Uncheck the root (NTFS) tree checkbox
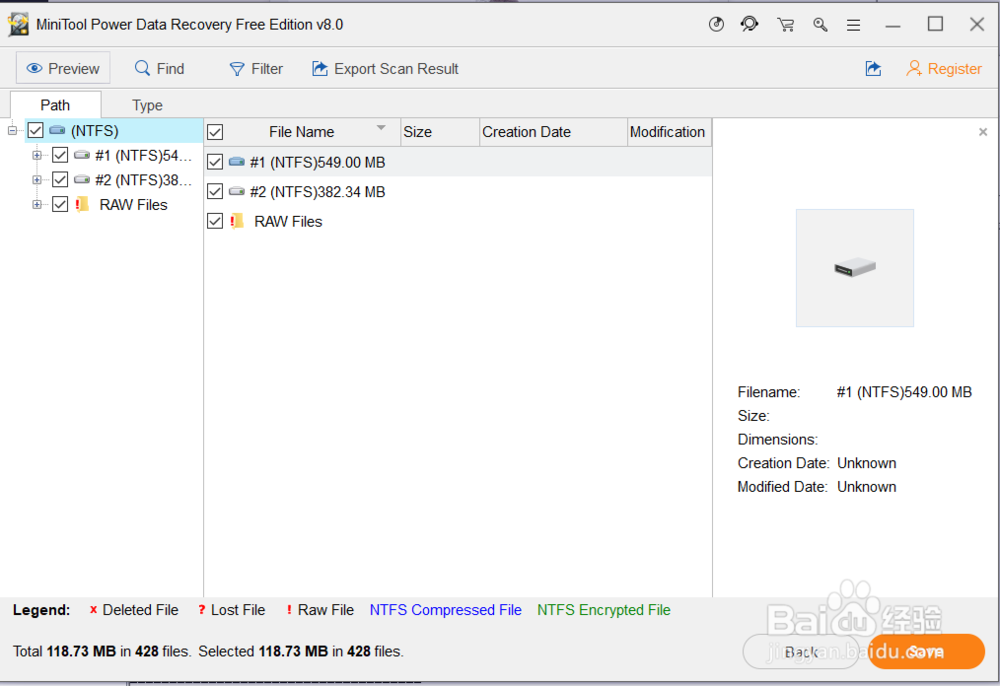The height and width of the screenshot is (686, 1000). pos(35,131)
